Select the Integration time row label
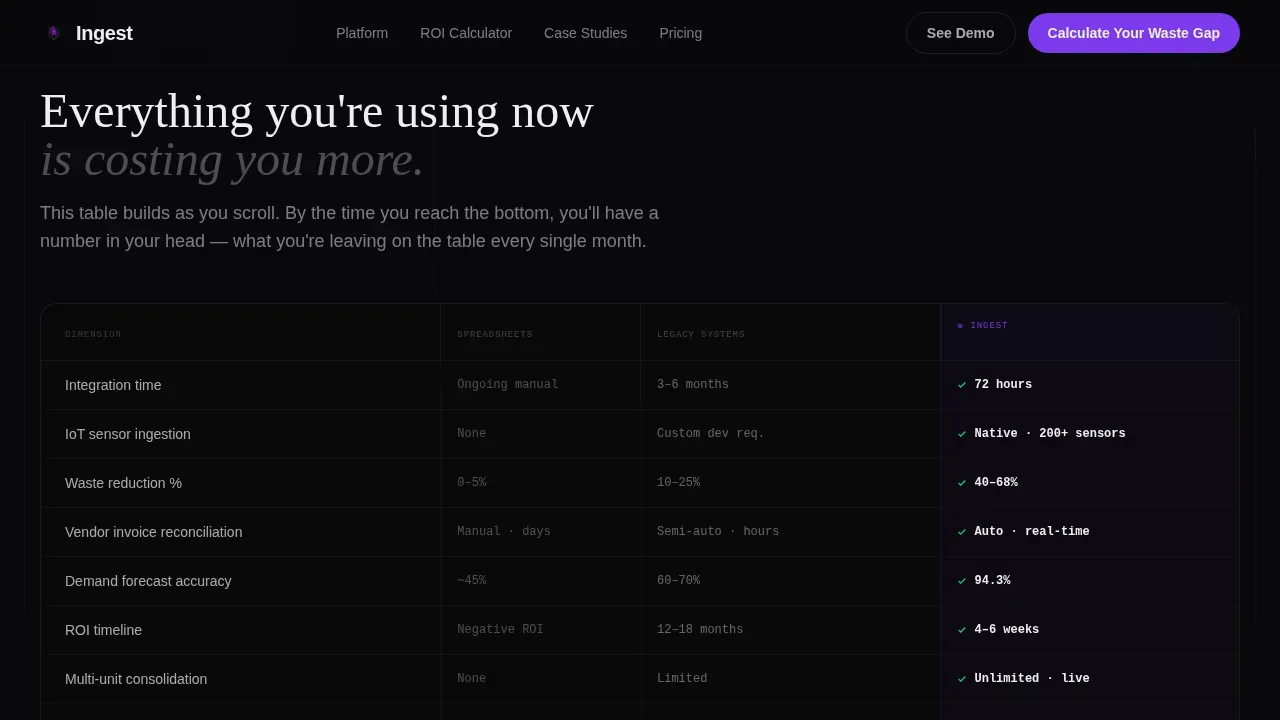The height and width of the screenshot is (720, 1280). (x=113, y=385)
